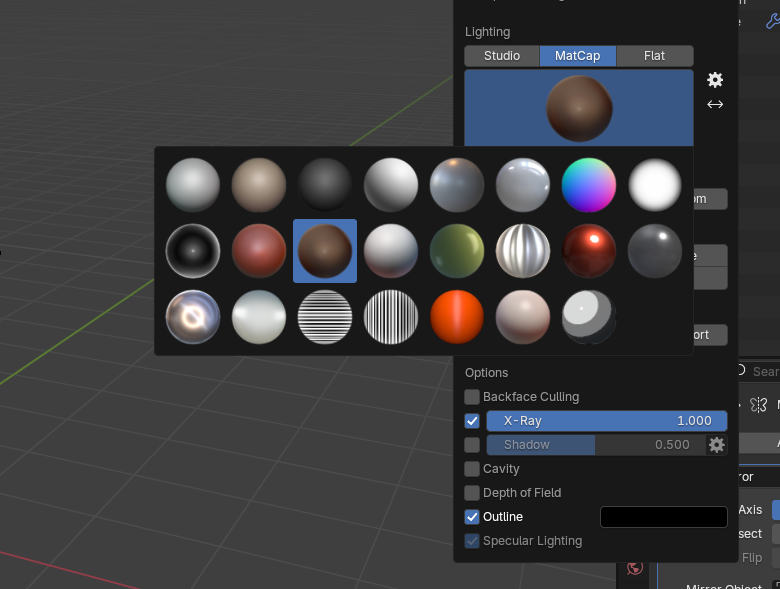Pick the black rim-lit MatCap
Image resolution: width=780 pixels, height=589 pixels.
click(193, 251)
